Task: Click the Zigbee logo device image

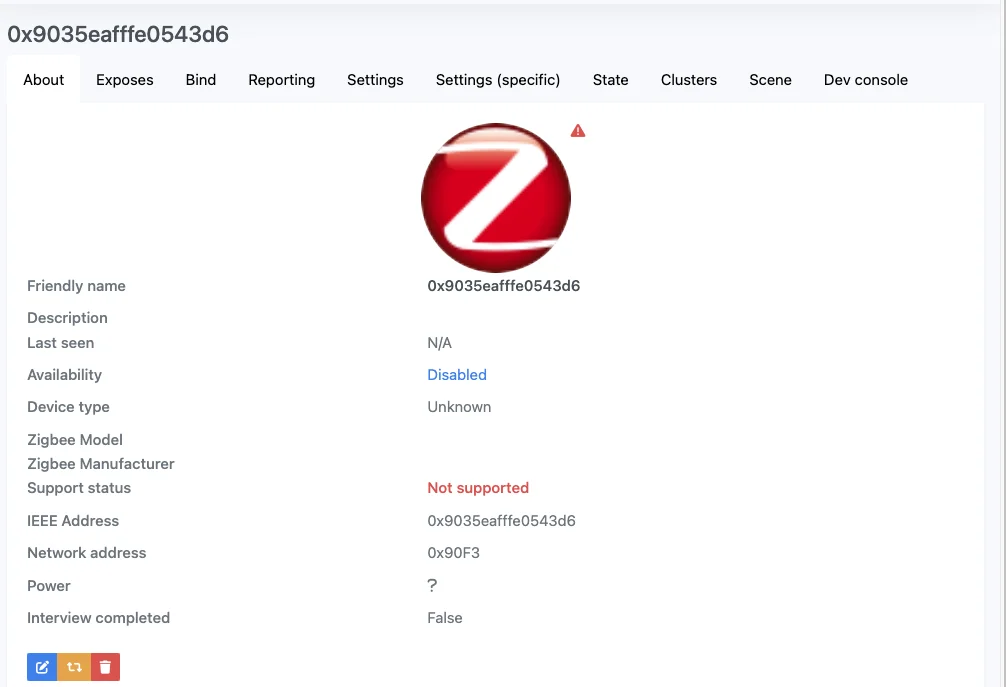Action: [496, 198]
